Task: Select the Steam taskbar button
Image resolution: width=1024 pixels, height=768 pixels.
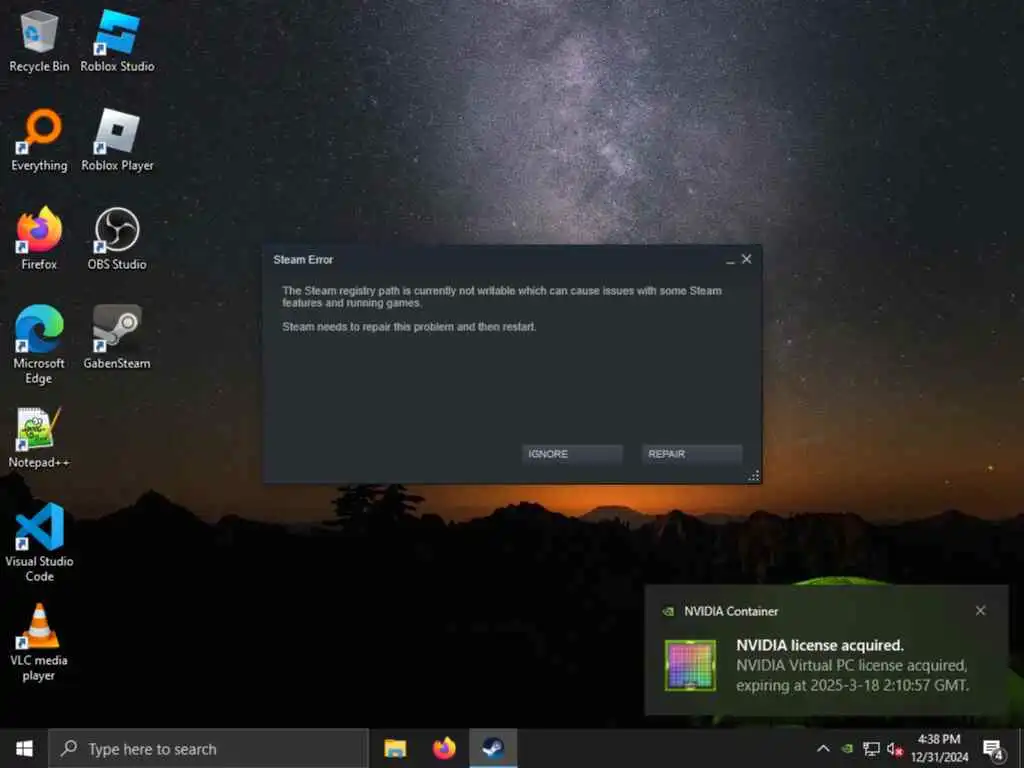Action: click(493, 748)
